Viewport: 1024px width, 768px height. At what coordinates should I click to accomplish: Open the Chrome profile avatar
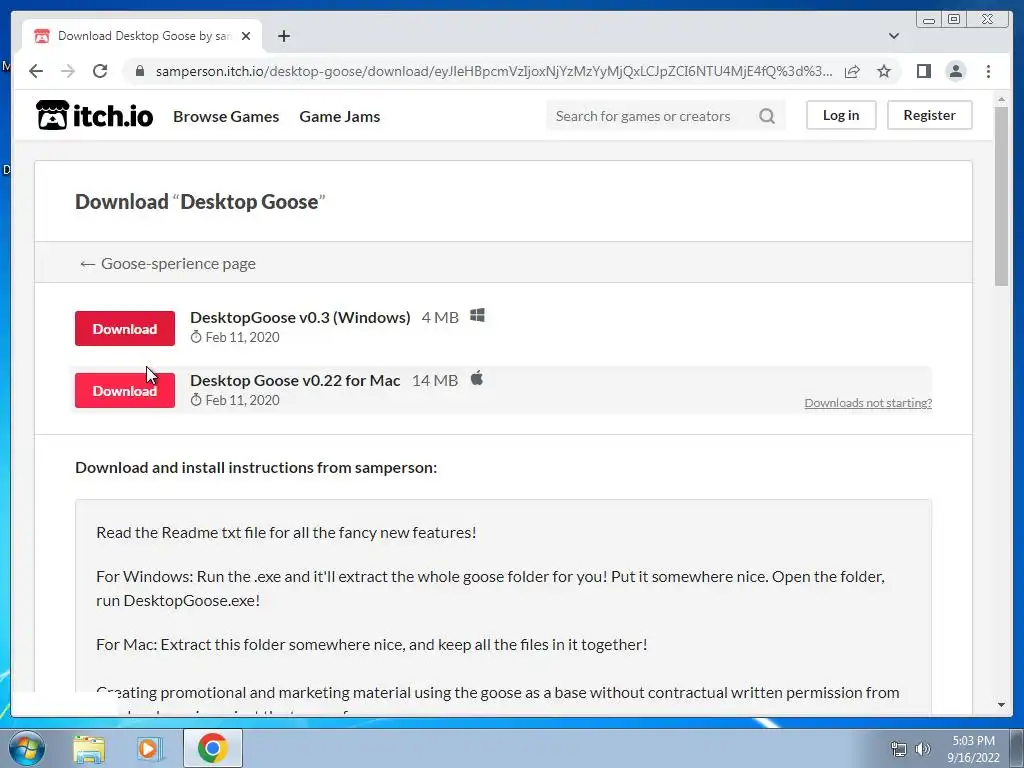(x=955, y=71)
